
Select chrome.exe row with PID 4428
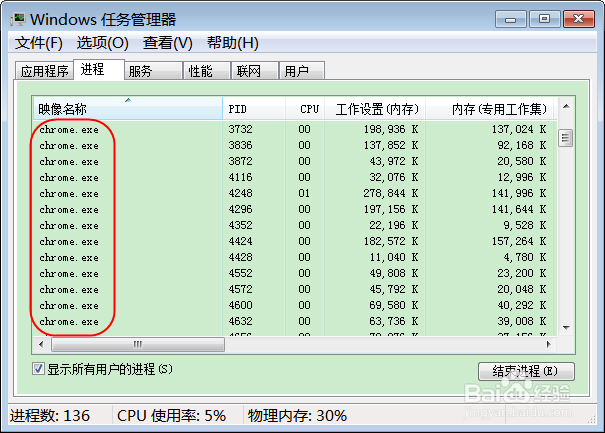tap(293, 257)
